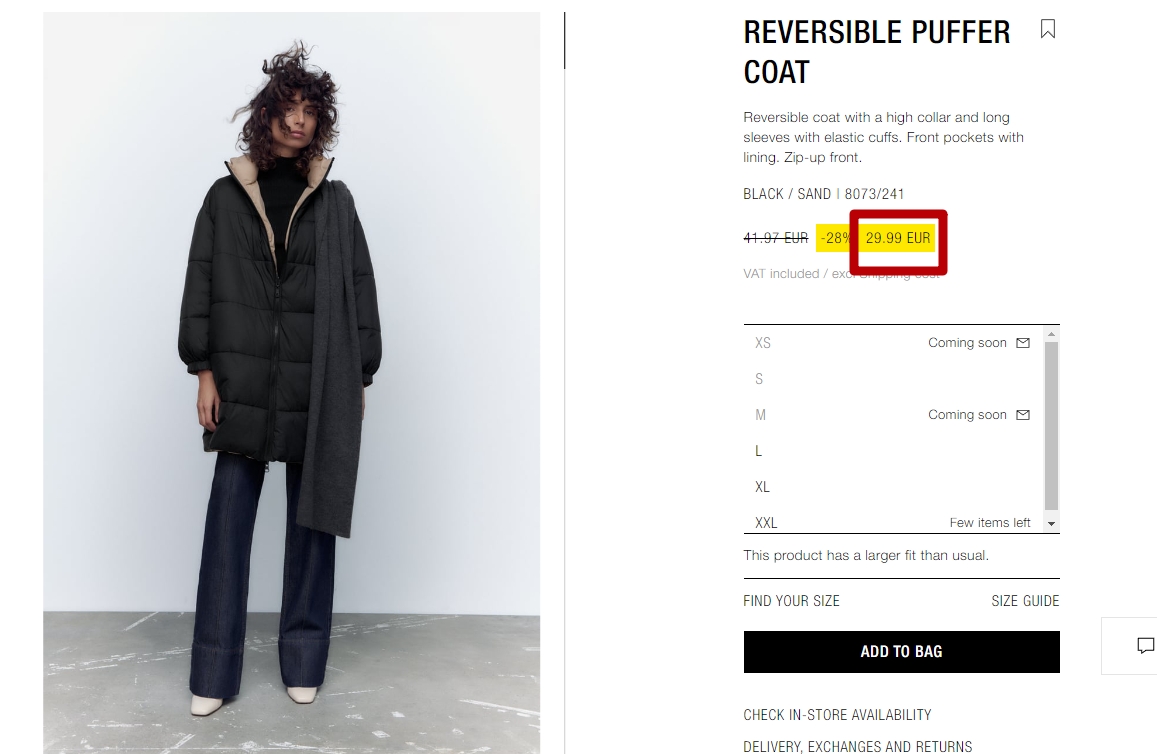Click the image gallery vertical scroll indicator
The width and height of the screenshot is (1157, 754).
(564, 41)
